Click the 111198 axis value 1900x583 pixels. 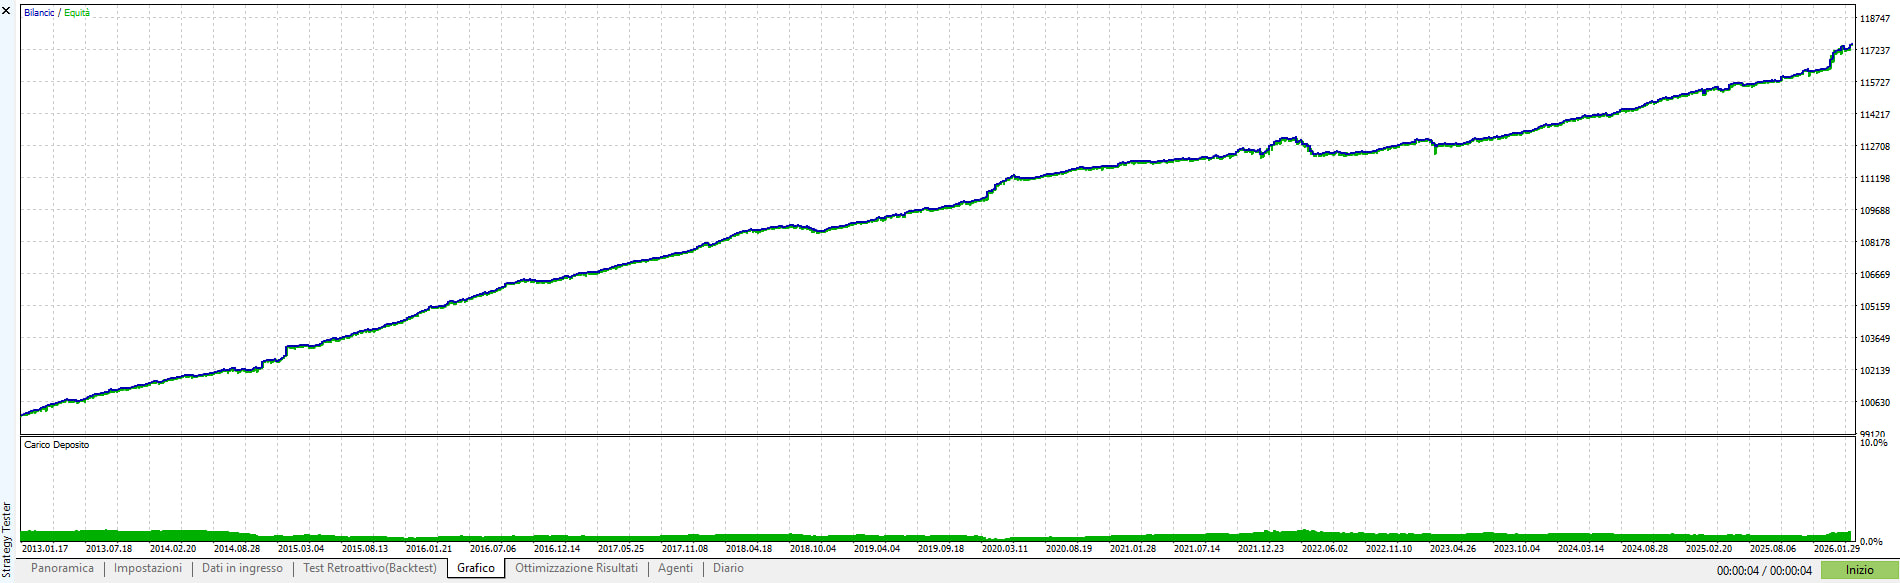click(x=1874, y=178)
